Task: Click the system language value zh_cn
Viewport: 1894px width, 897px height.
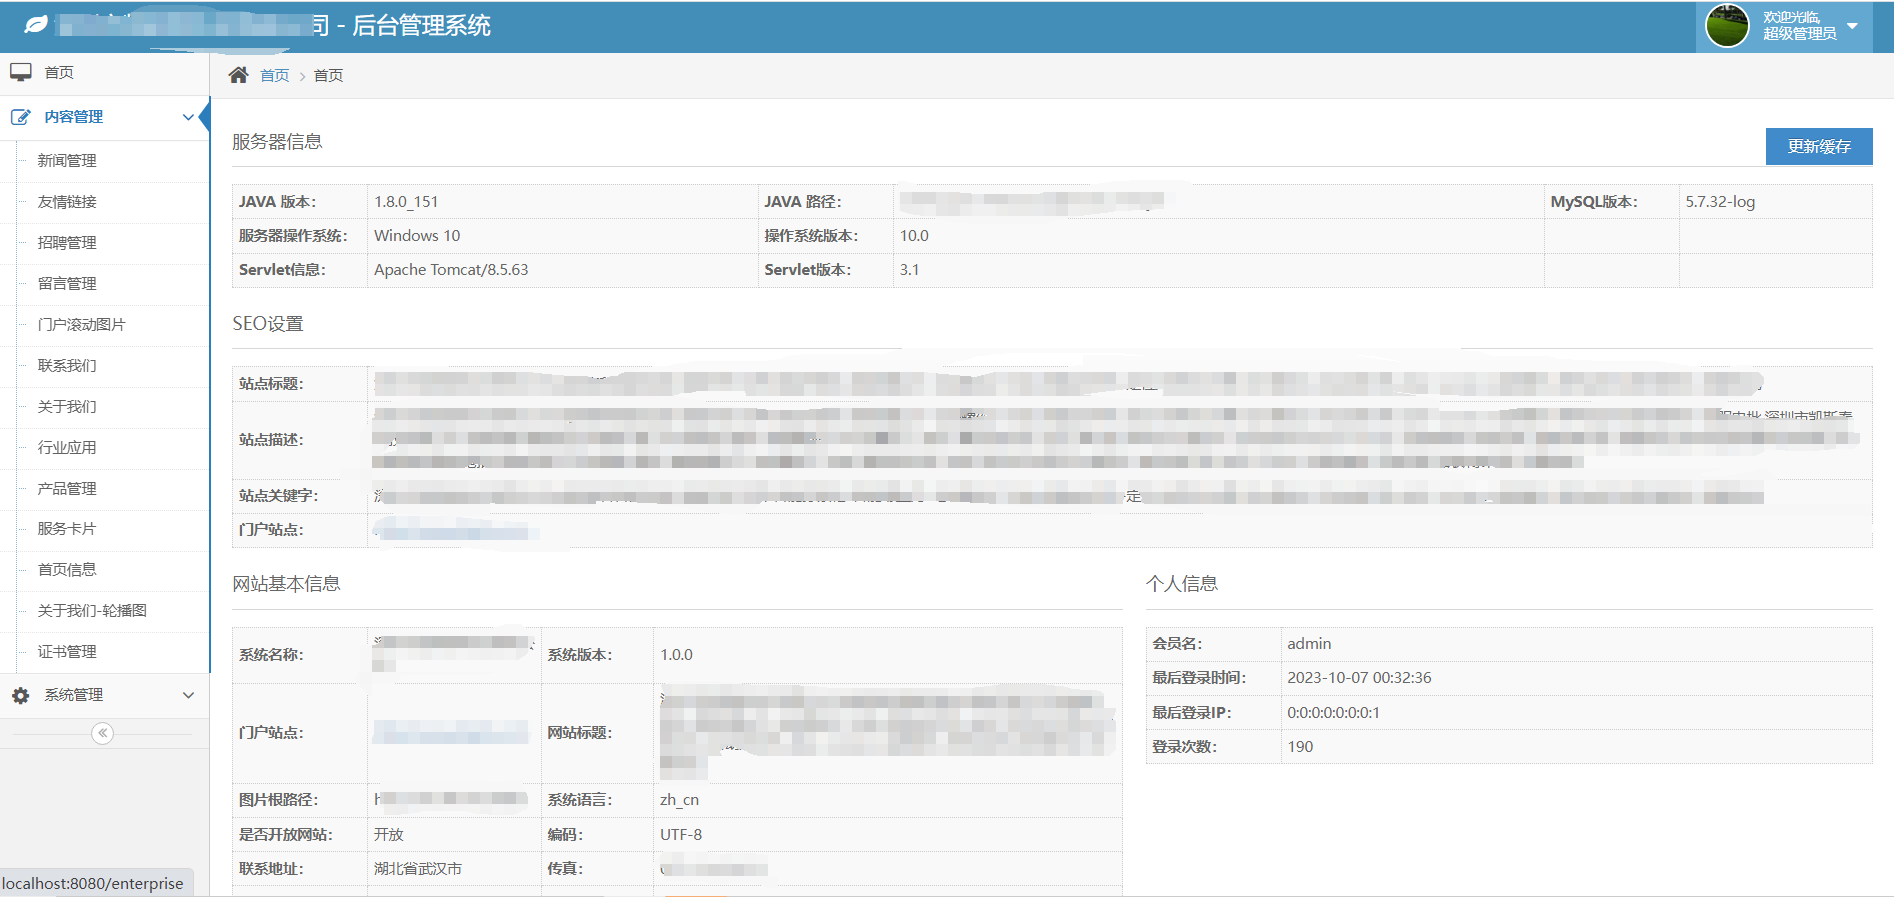Action: 679,799
